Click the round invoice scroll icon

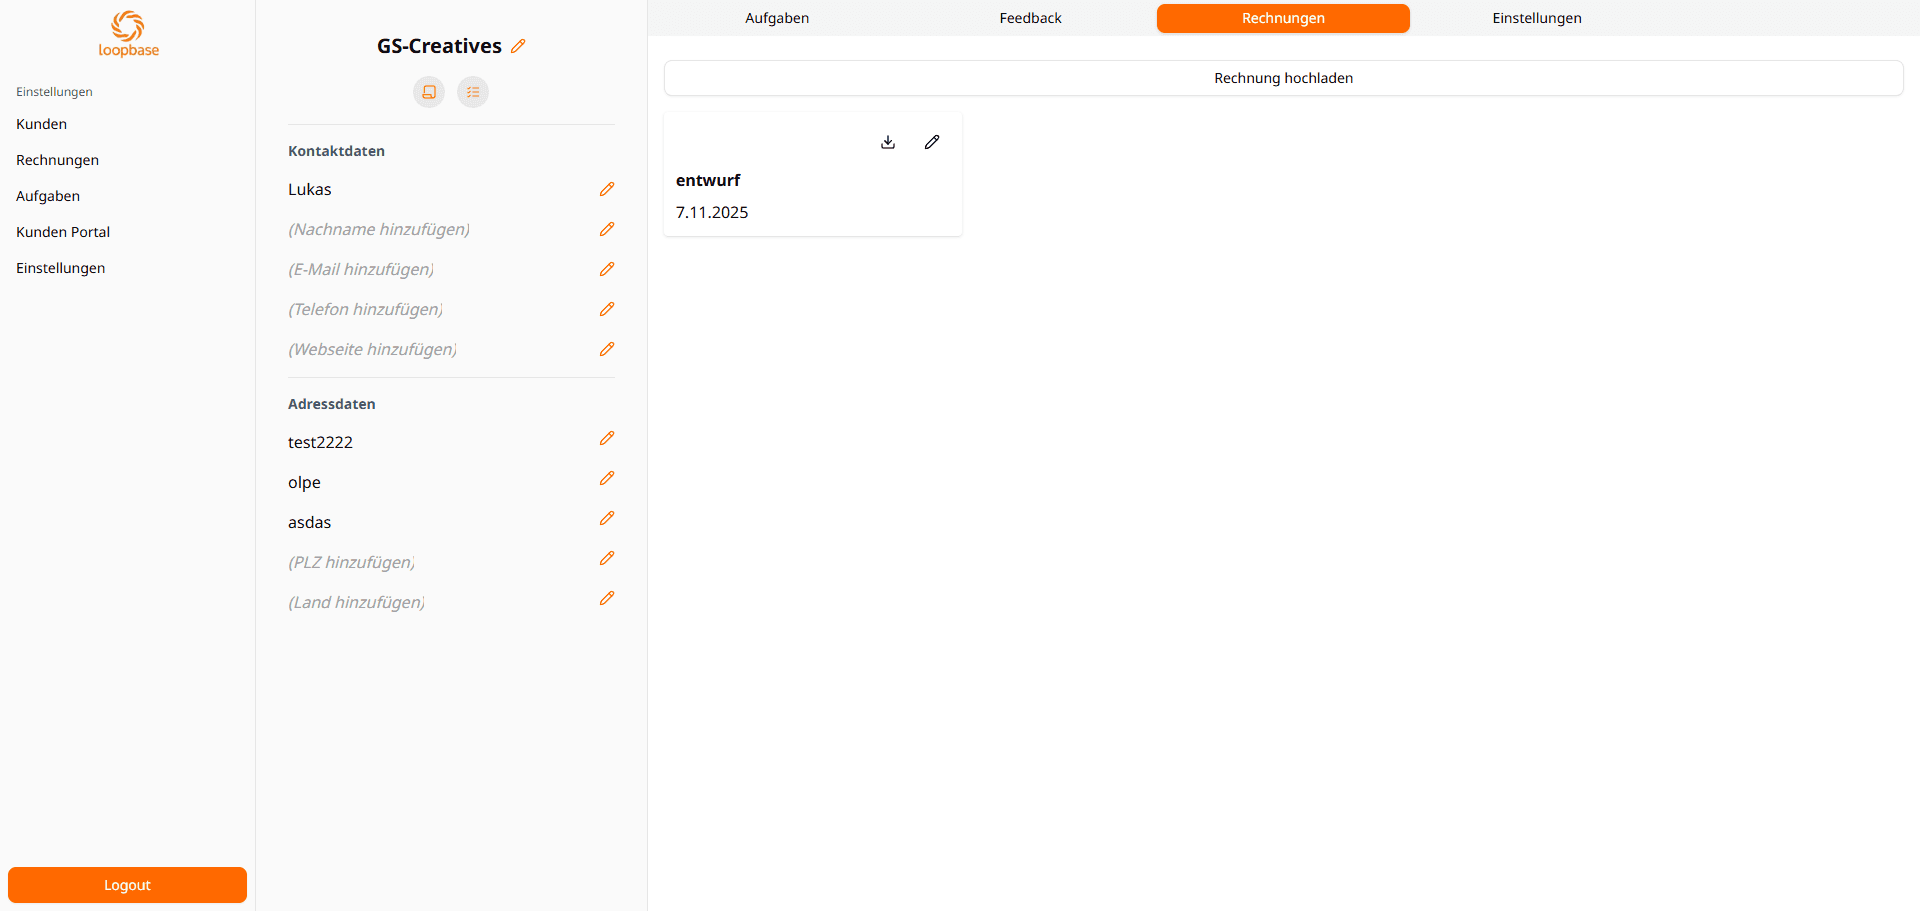tap(429, 92)
